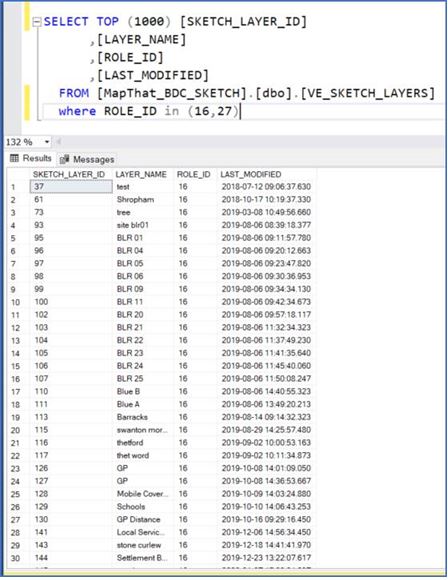Click SKETCH_LAYER_ID cell 61
Screen dimensions: 448x580
coord(71,200)
